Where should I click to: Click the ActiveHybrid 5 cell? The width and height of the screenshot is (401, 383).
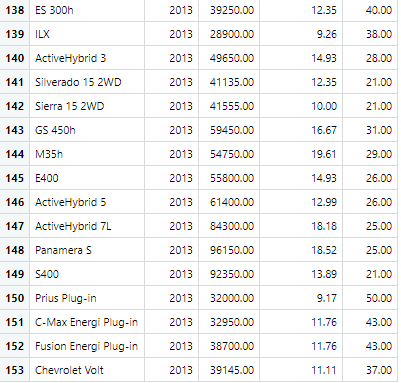[87, 202]
